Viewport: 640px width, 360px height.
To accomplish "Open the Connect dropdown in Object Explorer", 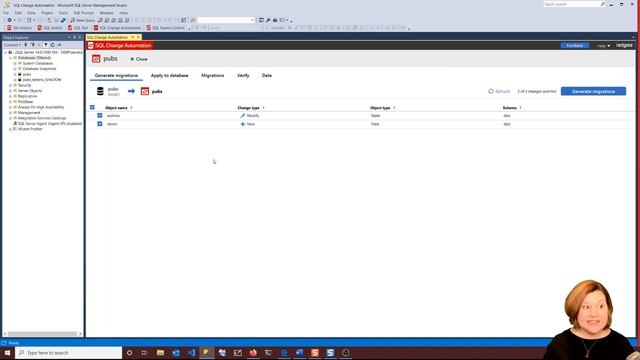I will [12, 45].
